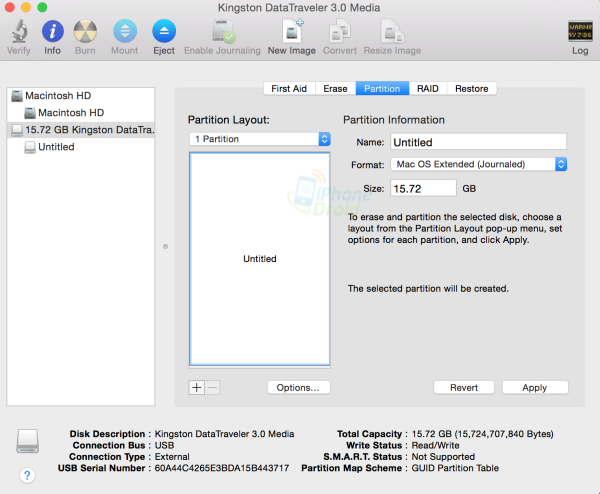Screen dimensions: 600x494
Task: Click the Resize Image toolbar icon
Action: [x=392, y=31]
